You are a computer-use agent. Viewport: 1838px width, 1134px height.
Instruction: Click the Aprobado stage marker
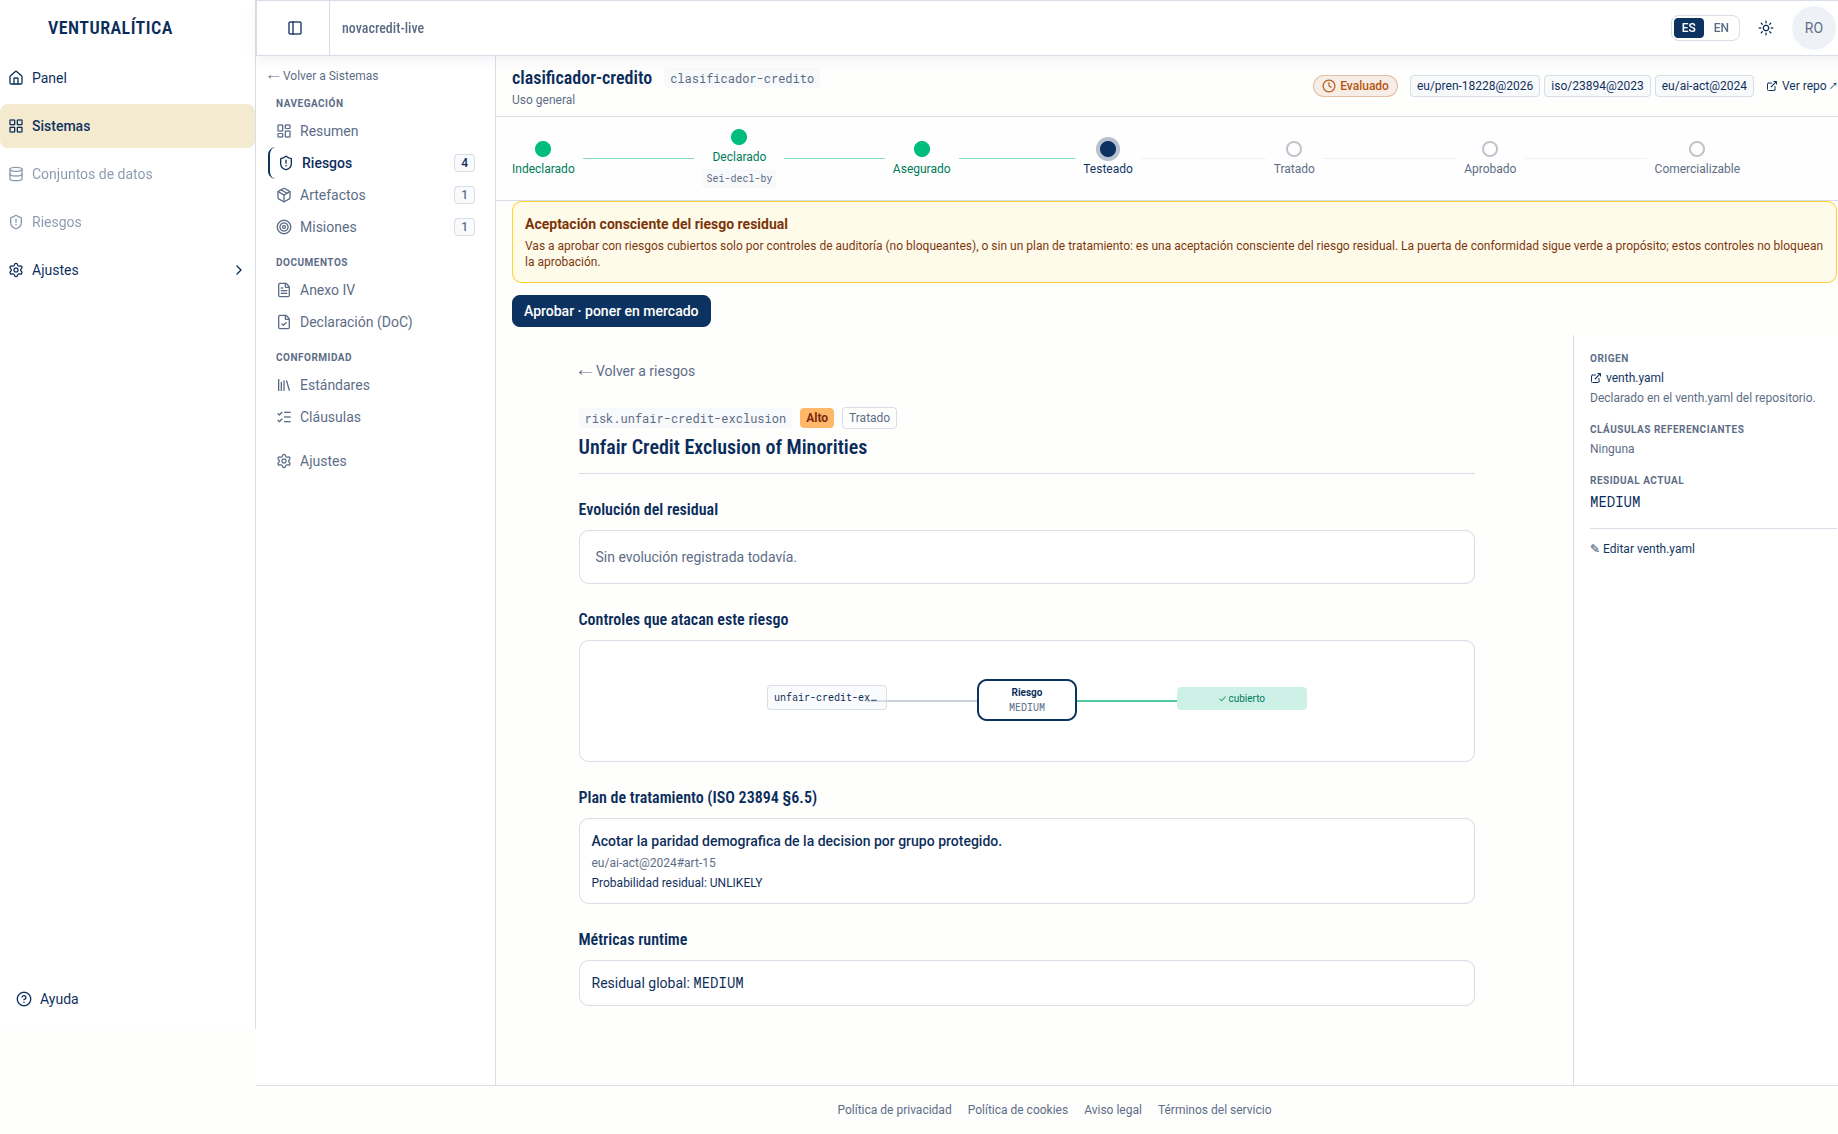coord(1490,149)
